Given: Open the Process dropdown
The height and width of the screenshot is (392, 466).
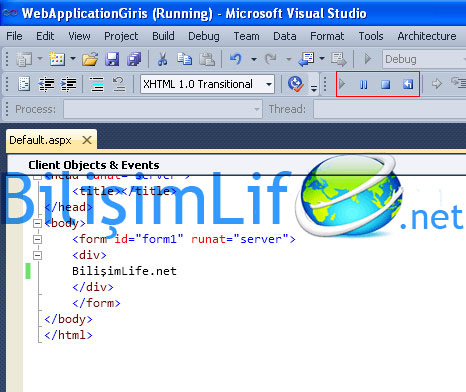Looking at the screenshot, I should (163, 109).
